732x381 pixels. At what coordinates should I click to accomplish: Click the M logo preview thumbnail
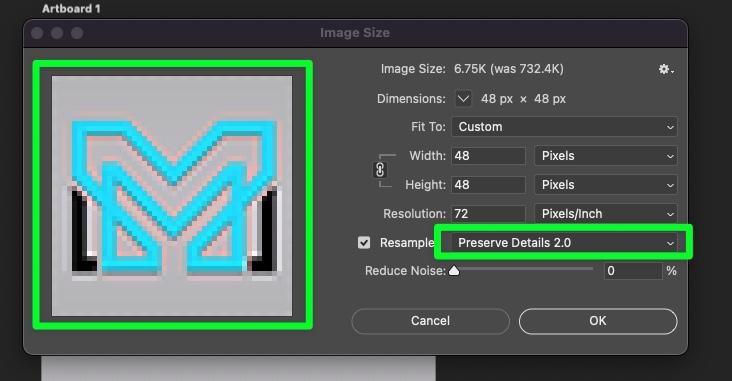pos(172,196)
